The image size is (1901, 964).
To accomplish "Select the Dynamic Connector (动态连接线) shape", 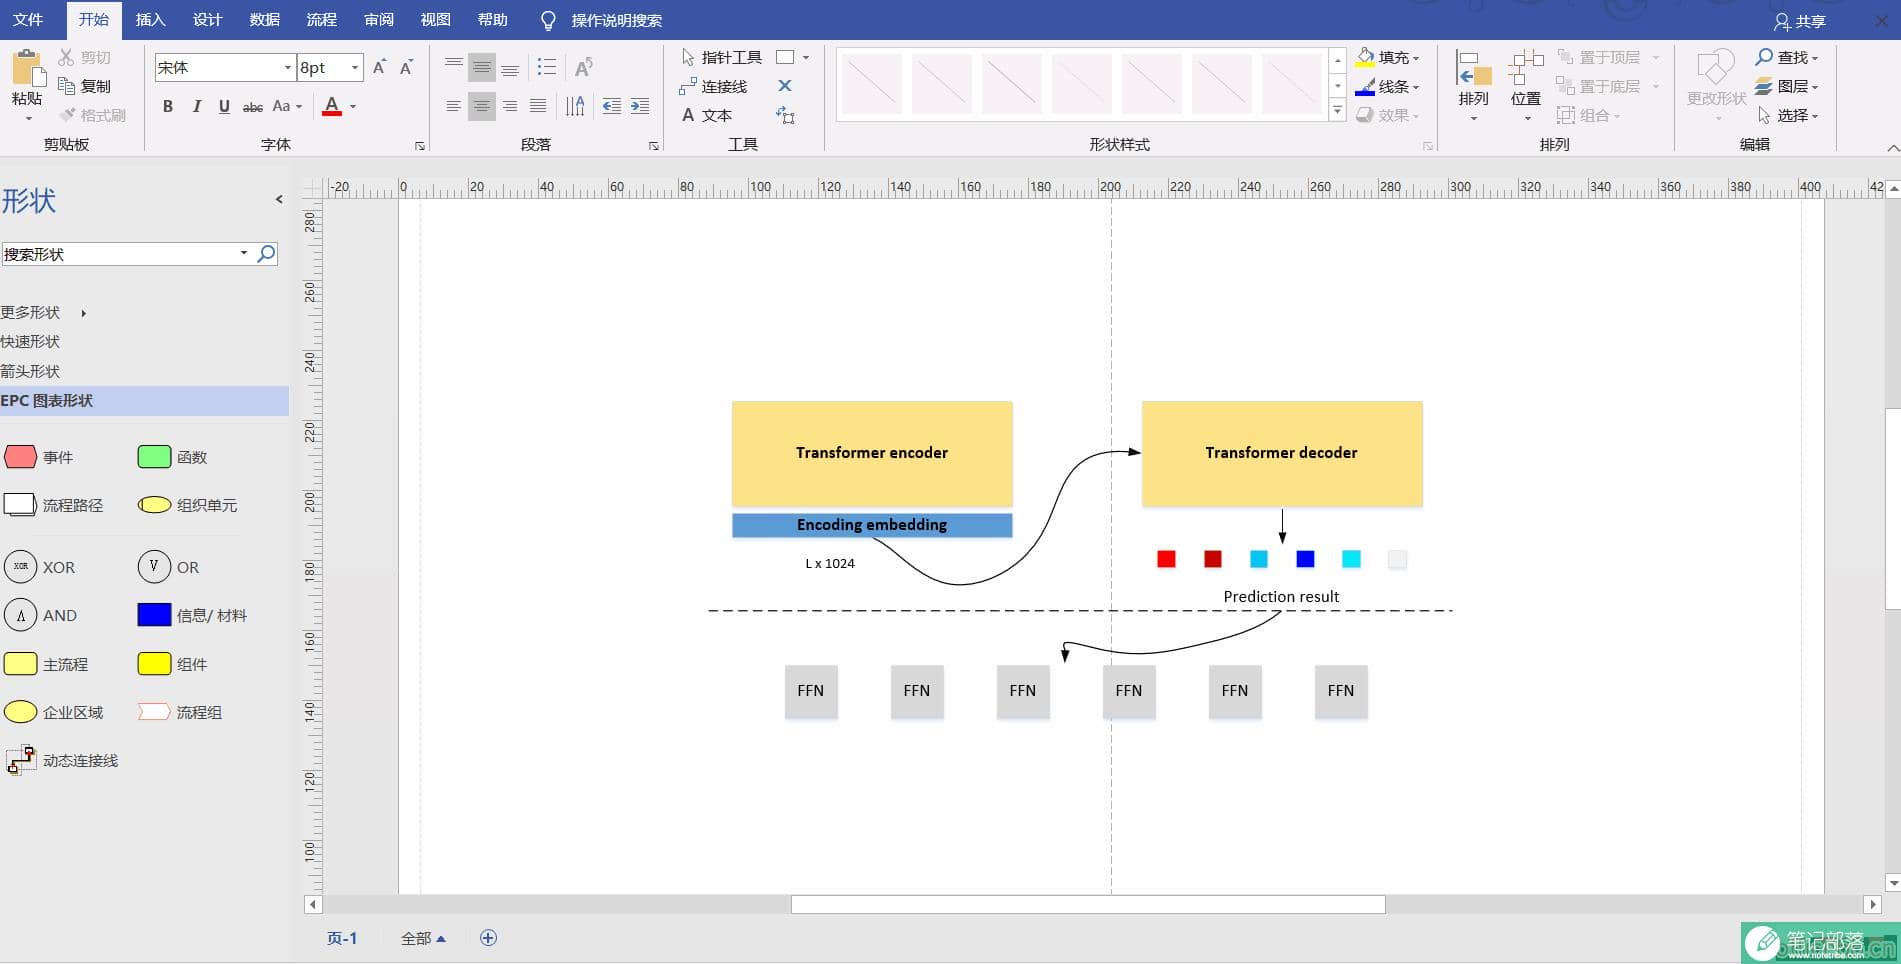I will 20,760.
